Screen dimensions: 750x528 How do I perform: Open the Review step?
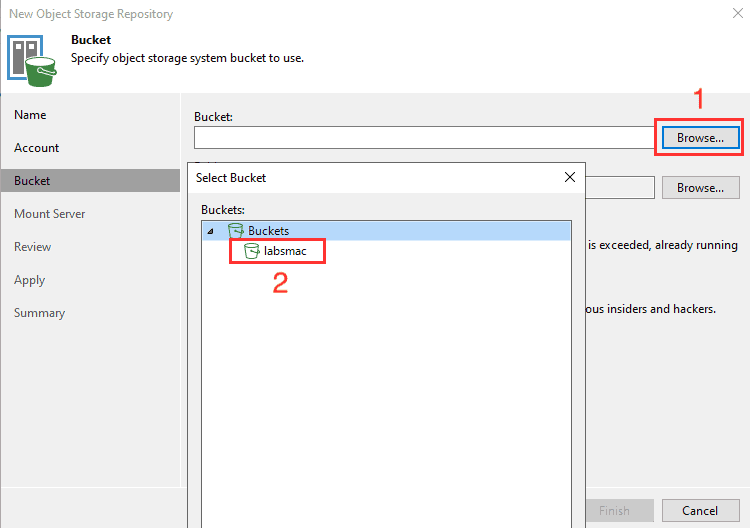tap(33, 247)
